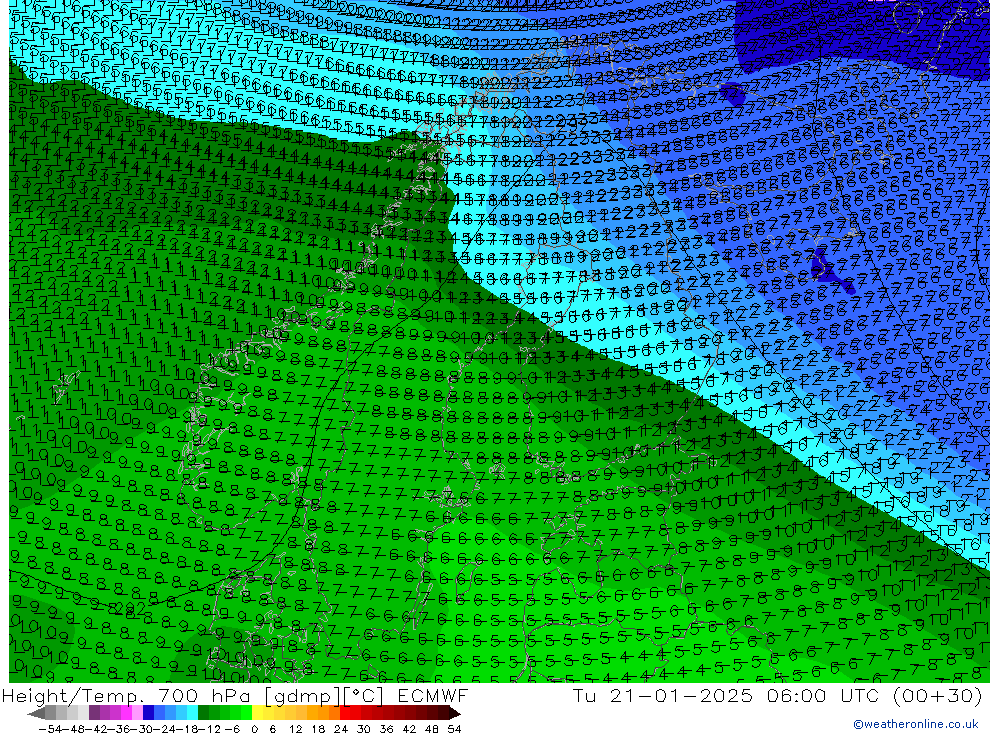Click the '54' legend scale value
The height and width of the screenshot is (733, 1000).
coord(454,729)
